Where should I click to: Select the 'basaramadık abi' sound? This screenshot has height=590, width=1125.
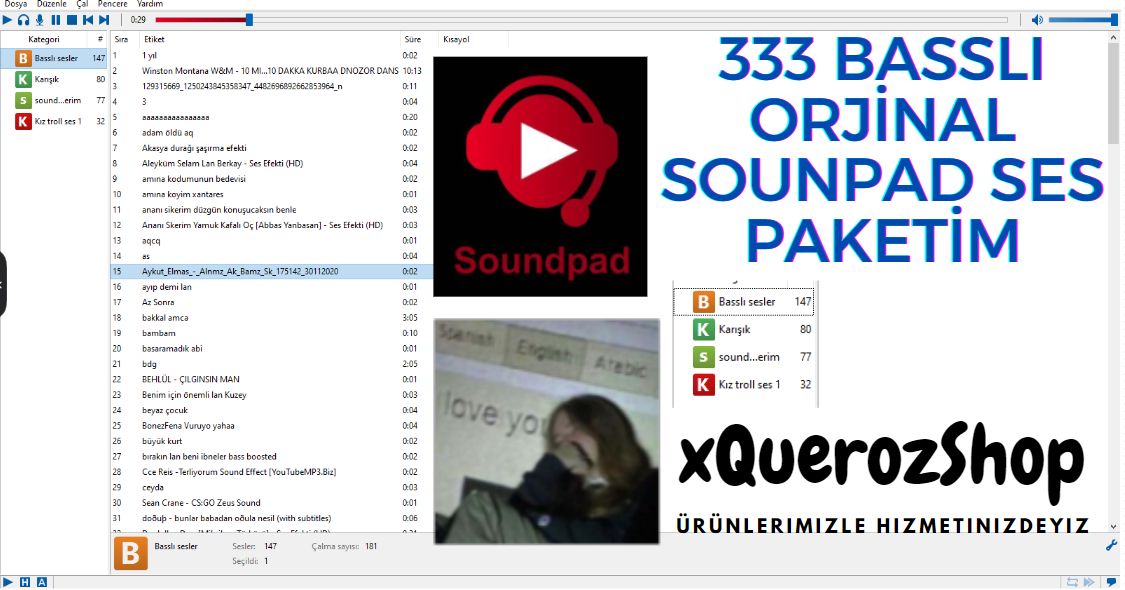[x=272, y=349]
